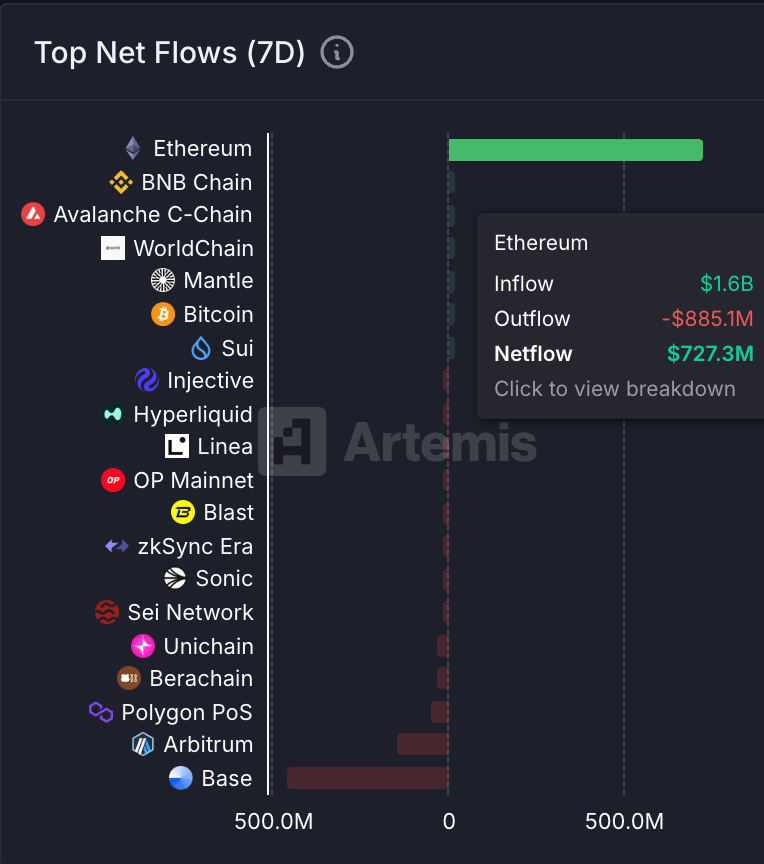This screenshot has height=864, width=764.
Task: Click the Hyperliquid chain label
Action: pos(193,414)
